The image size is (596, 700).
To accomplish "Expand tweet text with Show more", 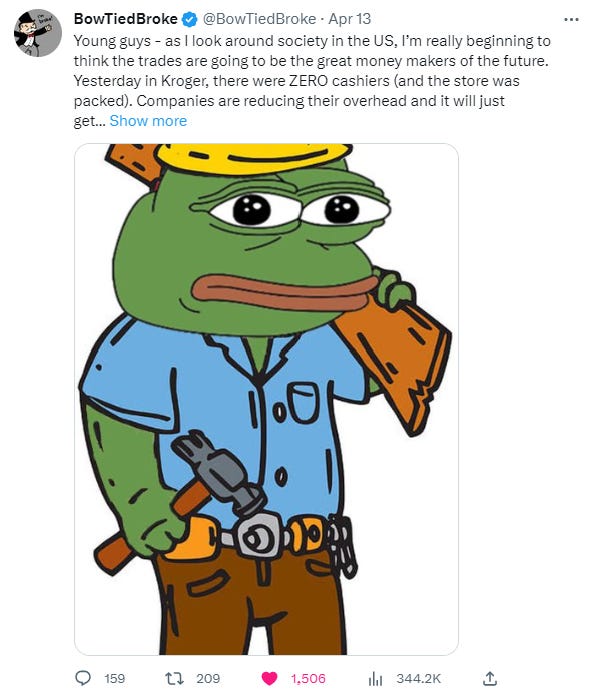I will (x=148, y=121).
